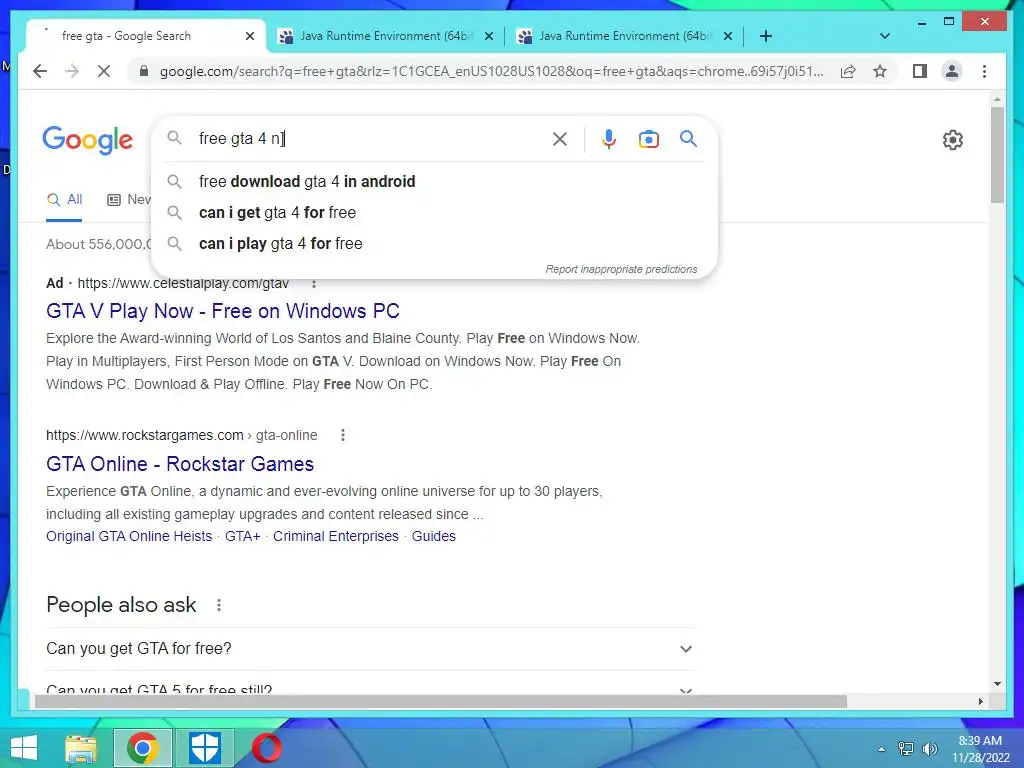The width and height of the screenshot is (1024, 768).
Task: Open 'Original GTA Online Heists' sitelink
Action: tap(129, 536)
